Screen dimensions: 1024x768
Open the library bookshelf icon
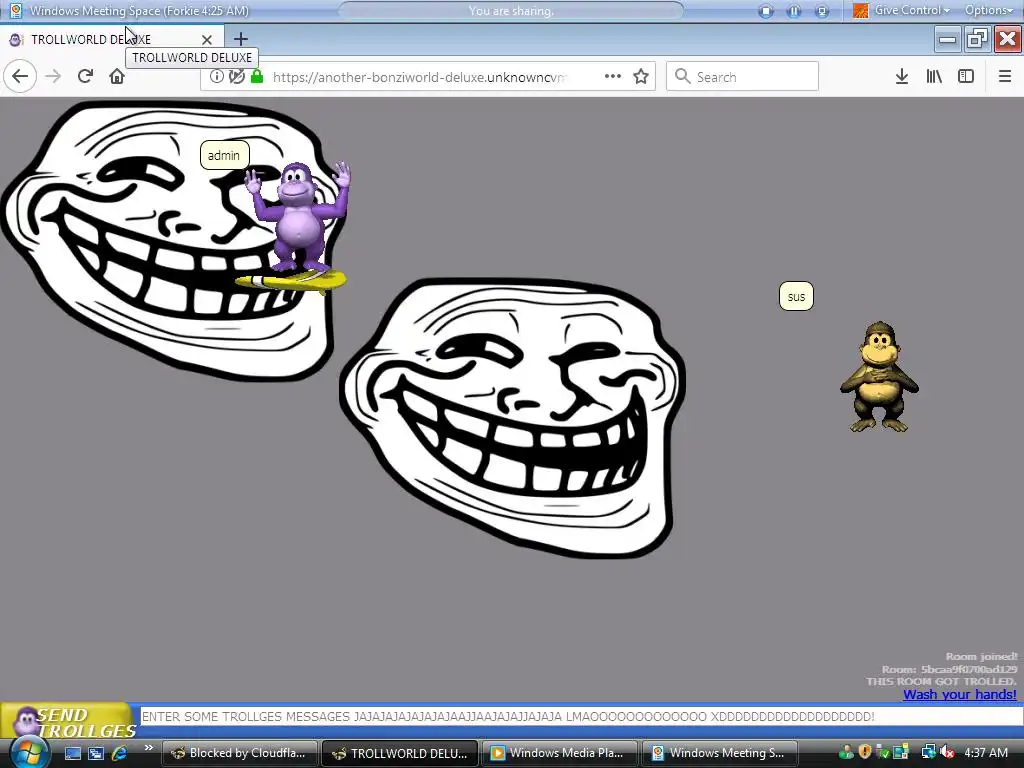pyautogui.click(x=934, y=76)
